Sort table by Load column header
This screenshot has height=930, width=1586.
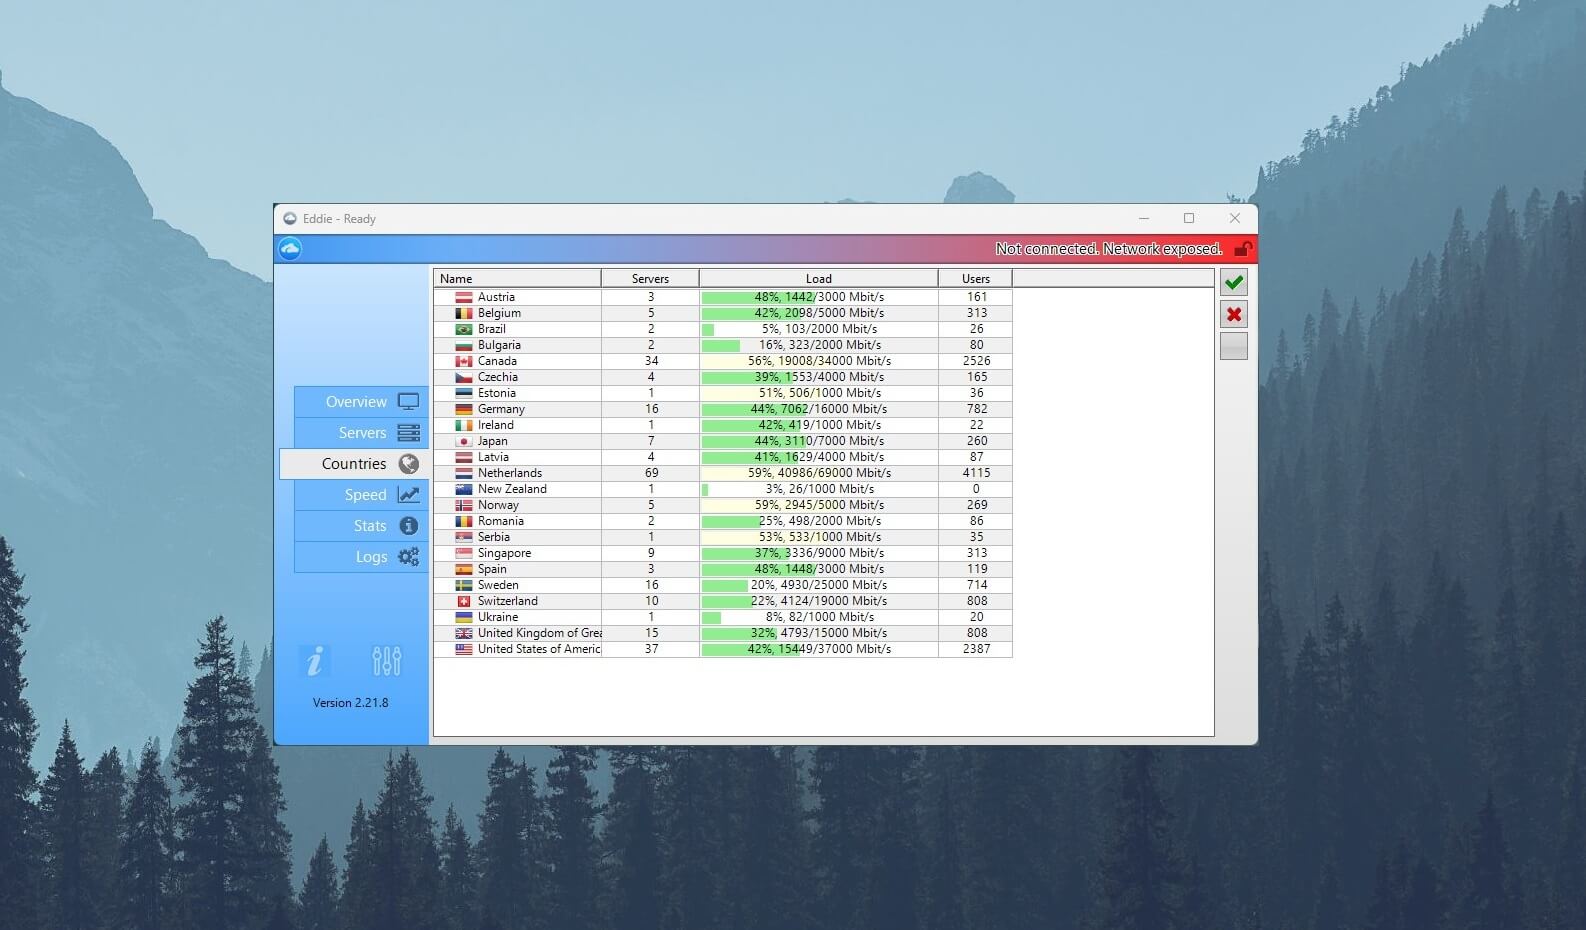click(x=819, y=278)
